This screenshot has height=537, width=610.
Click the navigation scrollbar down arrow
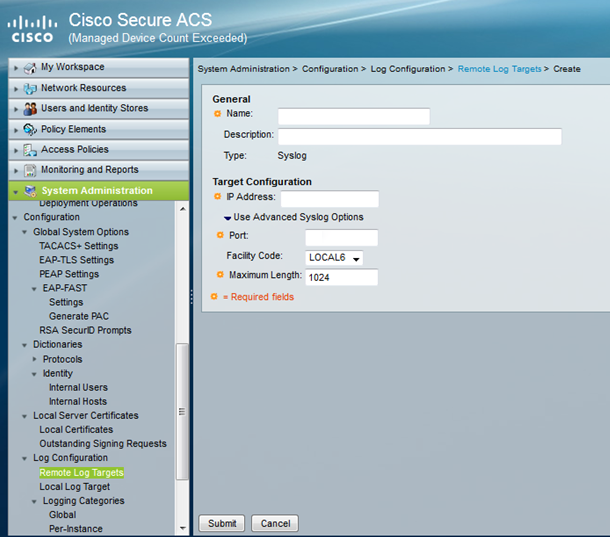tap(182, 528)
